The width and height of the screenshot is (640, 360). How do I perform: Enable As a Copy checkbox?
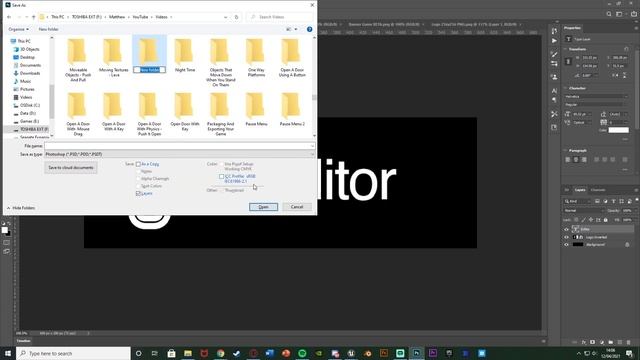138,164
